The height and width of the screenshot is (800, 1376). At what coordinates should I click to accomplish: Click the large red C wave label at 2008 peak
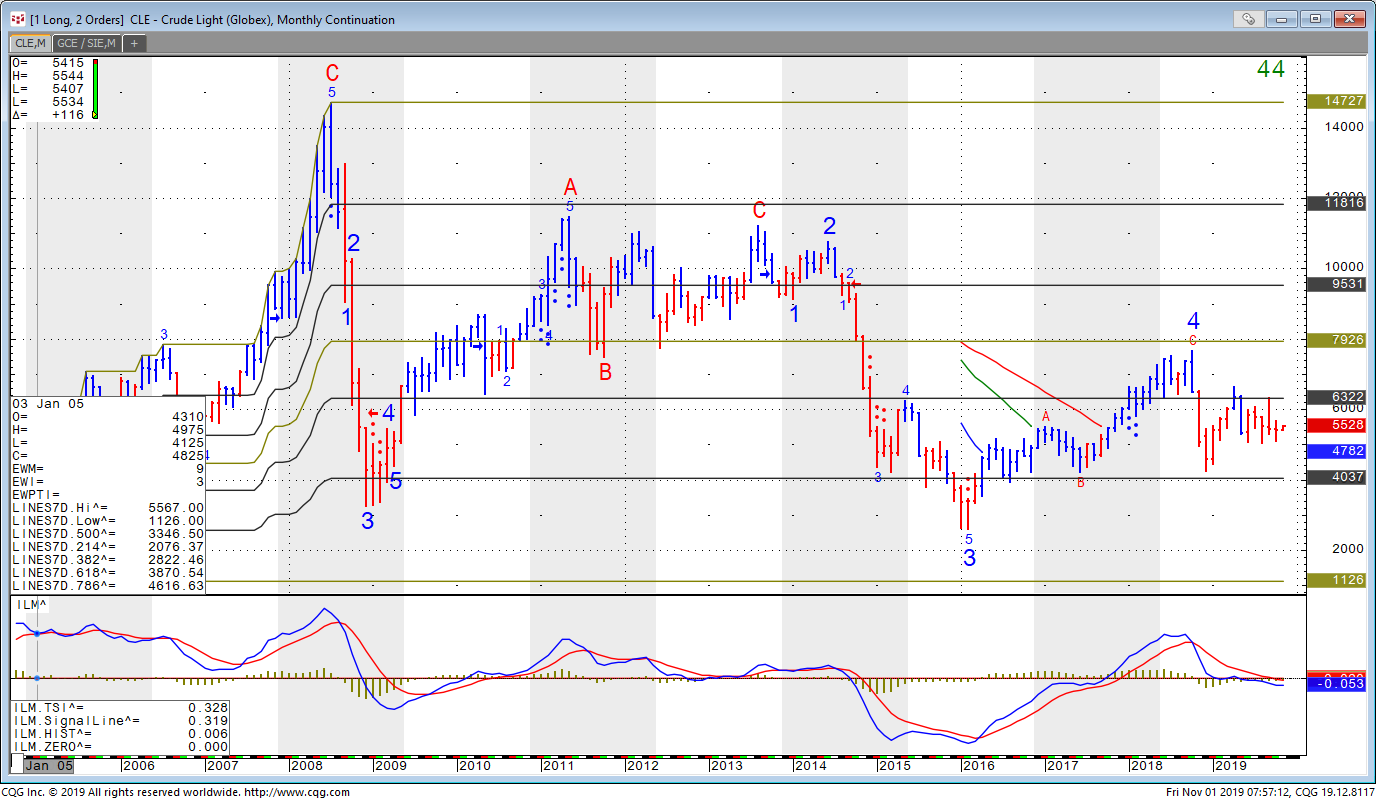332,73
